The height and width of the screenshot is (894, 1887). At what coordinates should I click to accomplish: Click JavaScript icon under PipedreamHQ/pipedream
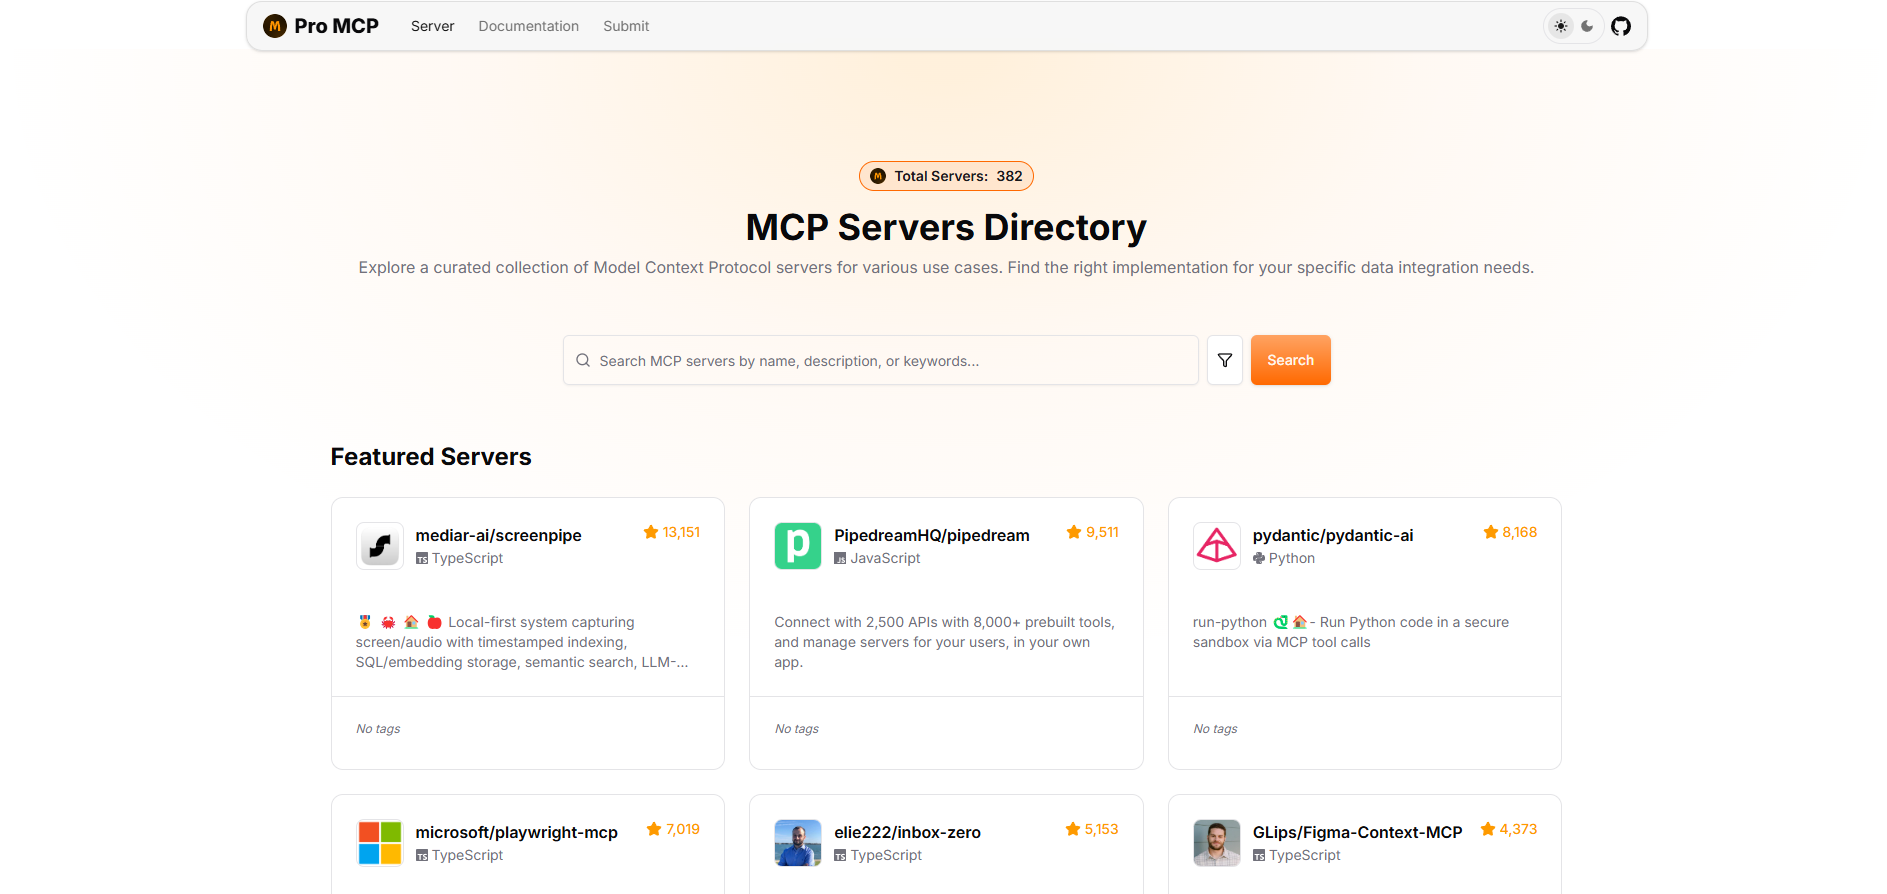(840, 559)
